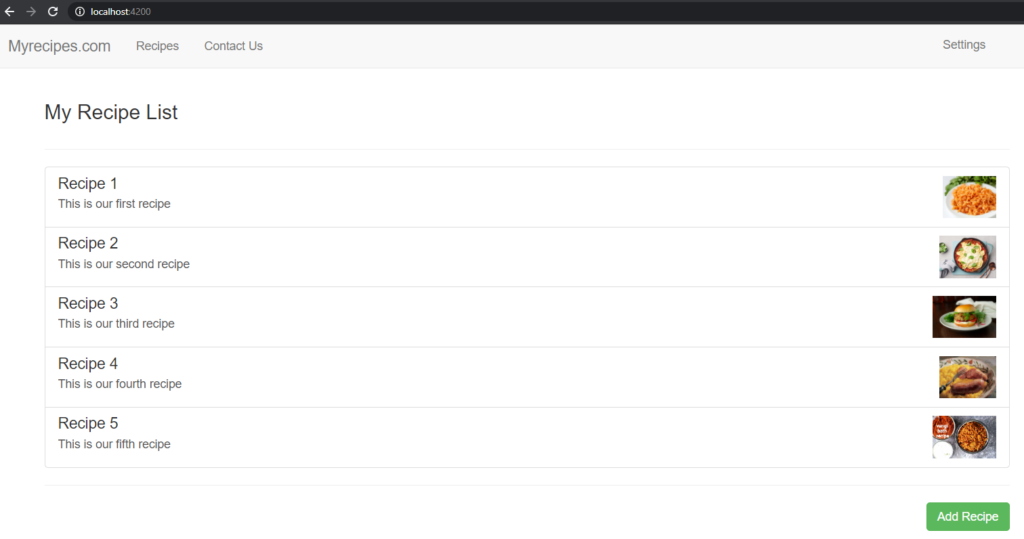1024x539 pixels.
Task: Select the Recipe 4 list item
Action: pos(527,377)
